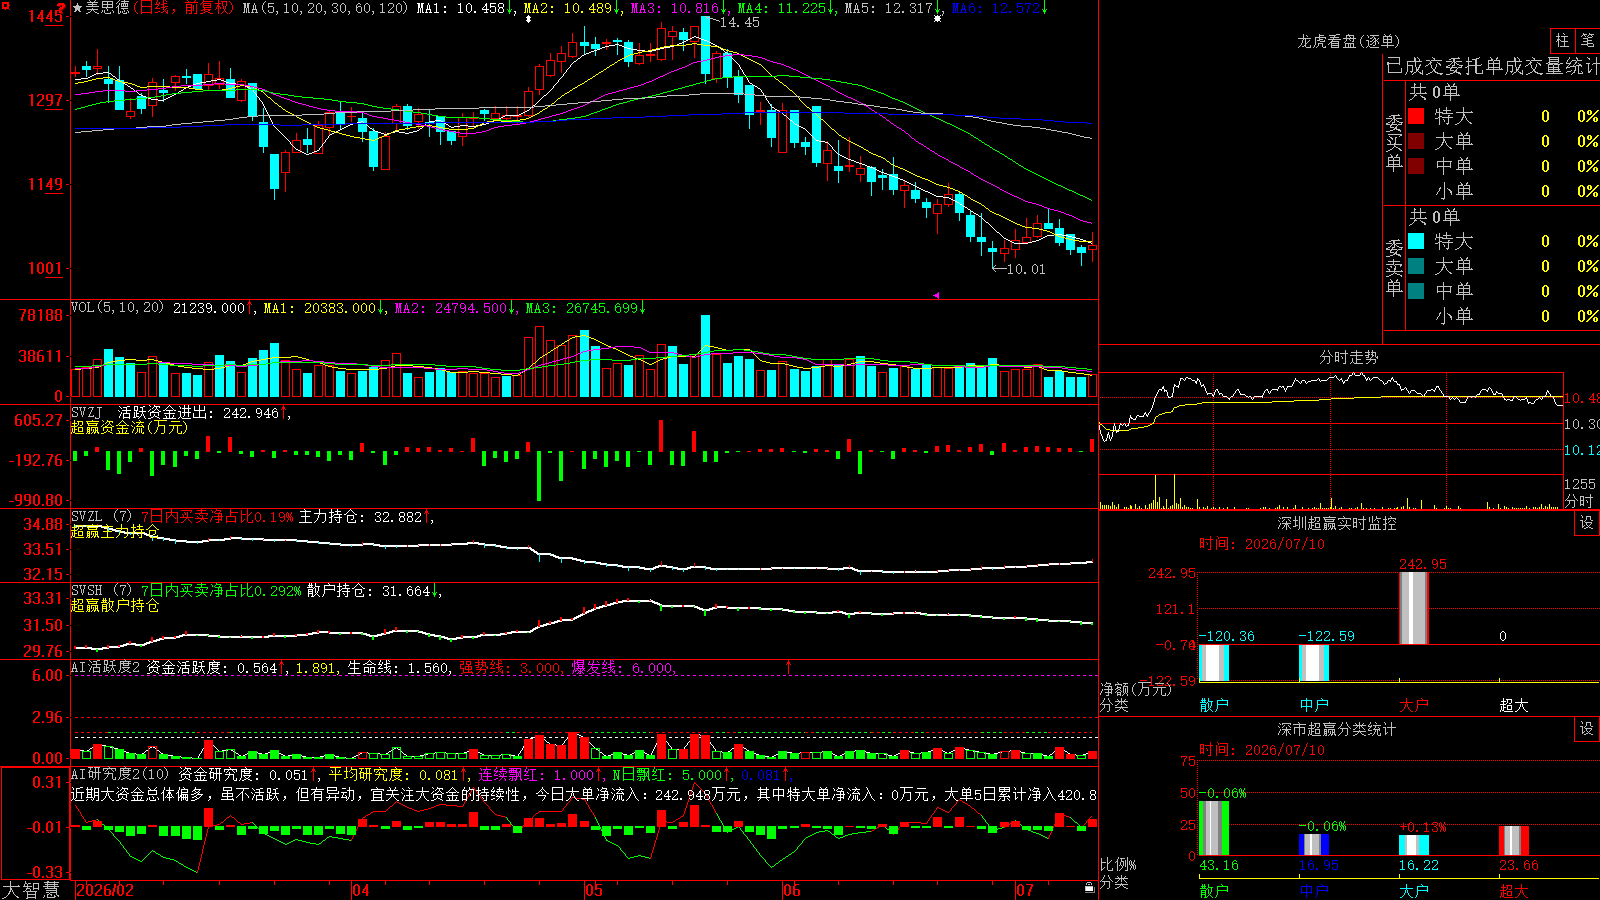Screen dimensions: 1600x900
Task: Click the 分时走势 panel title
Action: (1348, 357)
